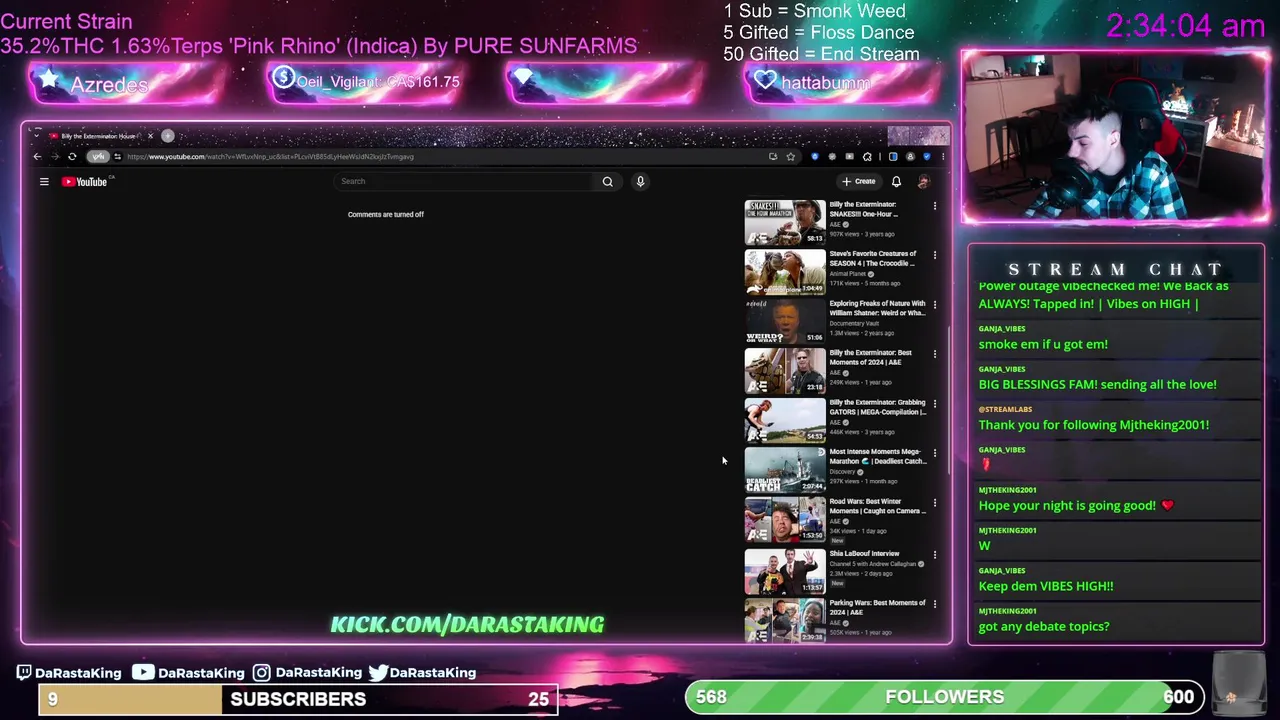This screenshot has height=720, width=1280.
Task: Open site settings icon beside the URL
Action: tap(117, 156)
